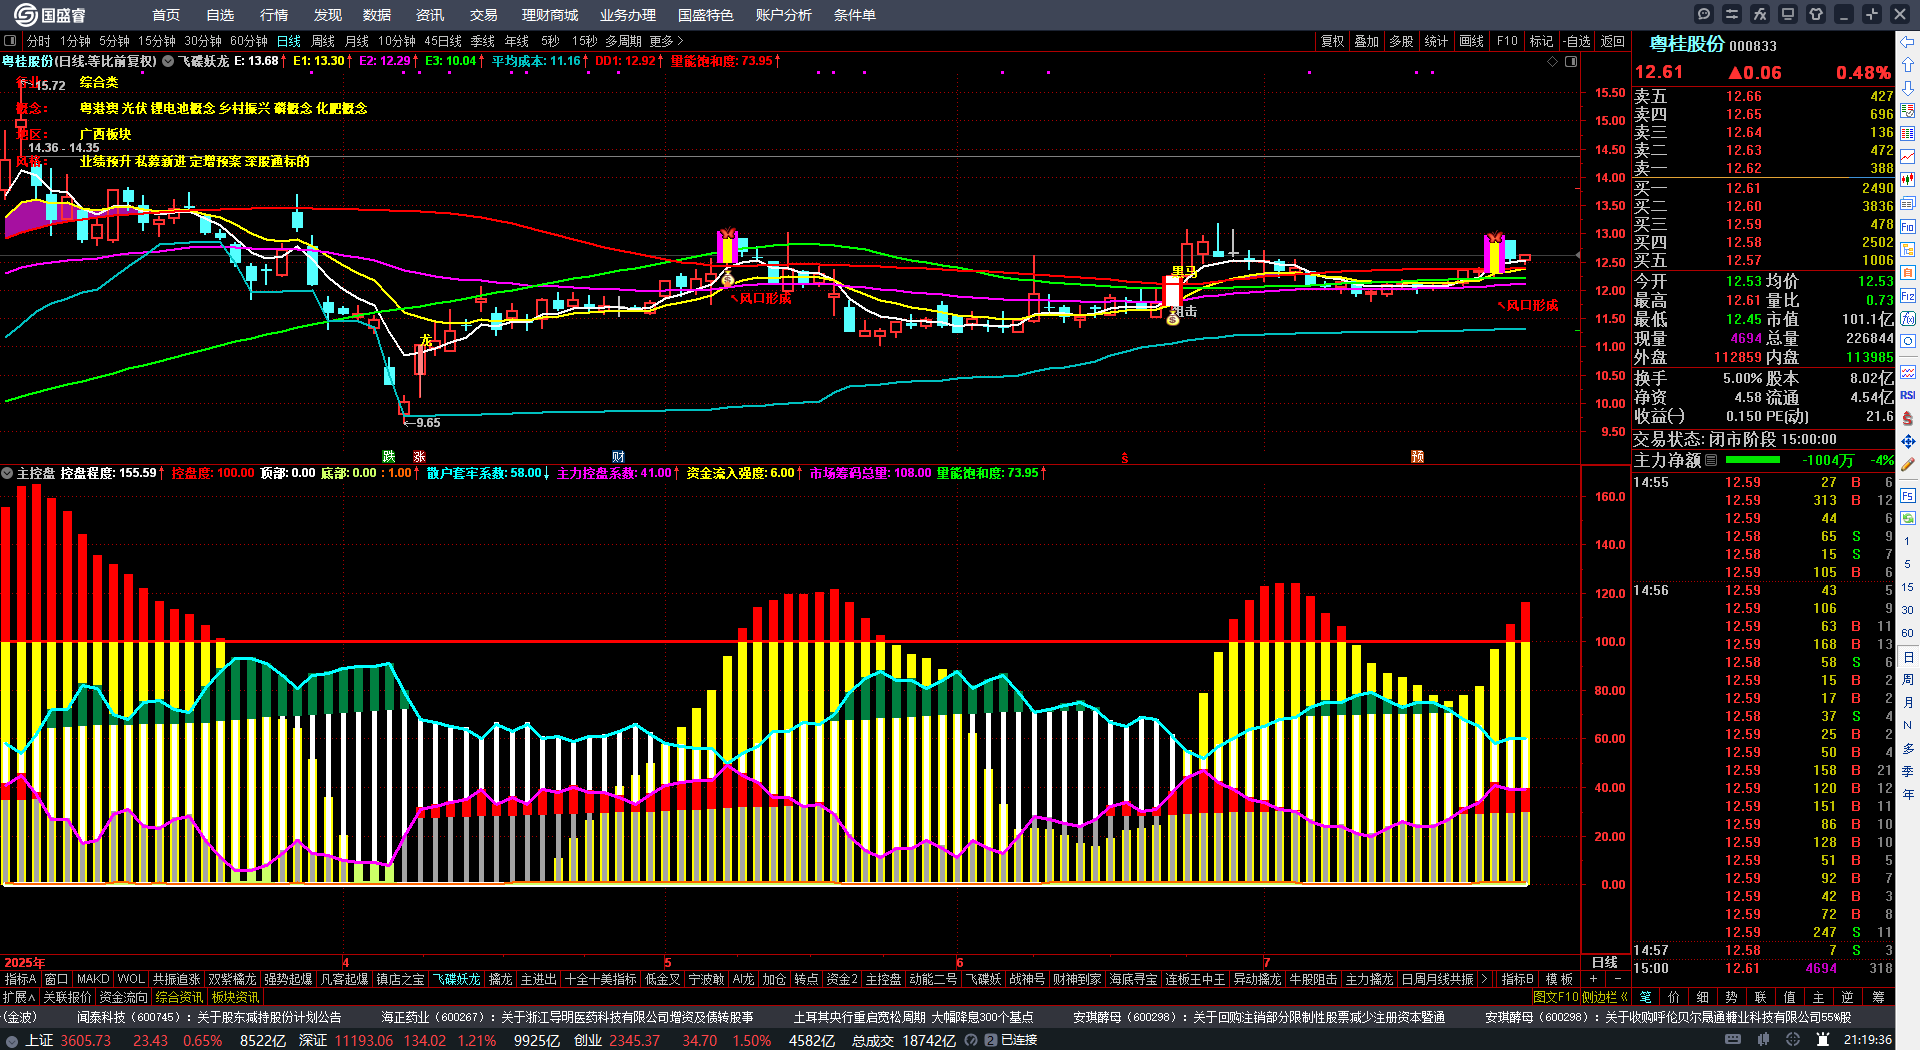Expand the 指标A indicator group
Viewport: 1920px width, 1050px height.
[x=21, y=979]
